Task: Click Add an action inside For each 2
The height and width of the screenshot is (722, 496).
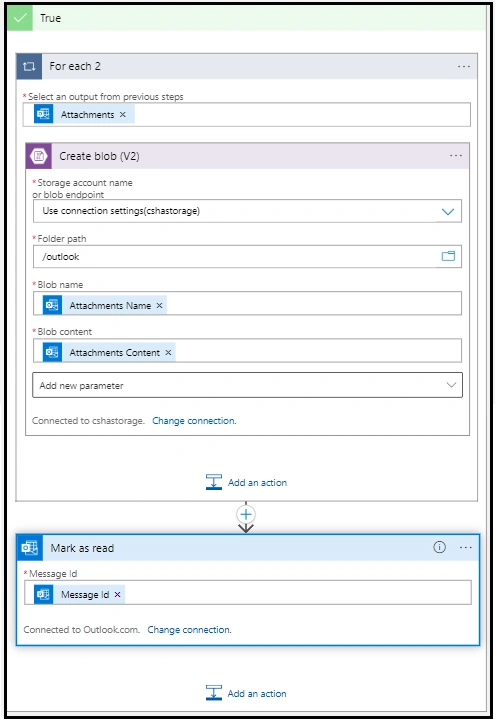Action: point(246,482)
